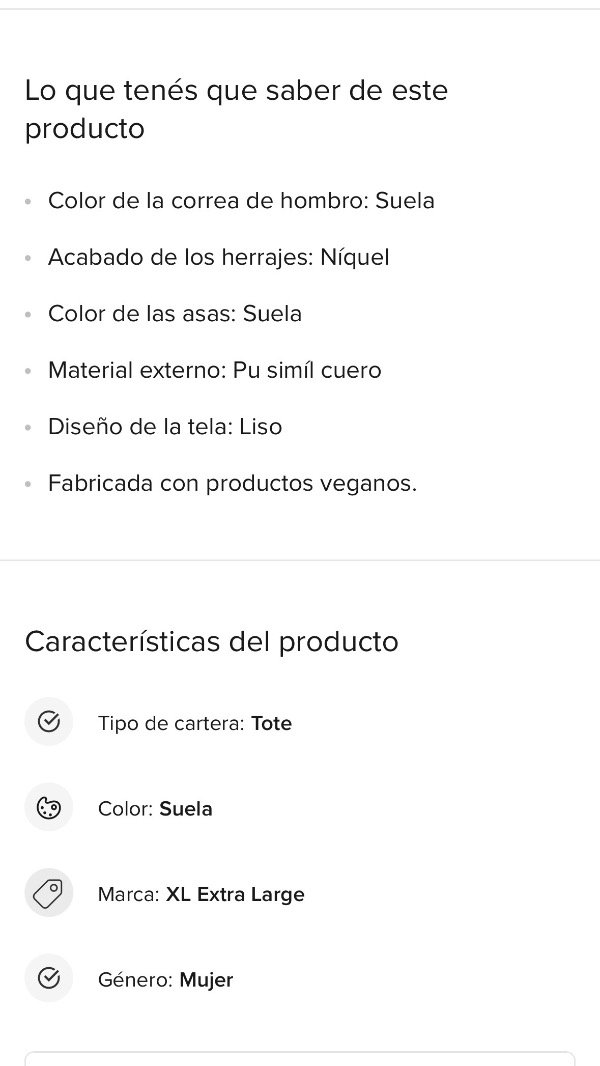Screen dimensions: 600x1066
Task: Click the heading Lo que tenés que saber
Action: (x=236, y=108)
